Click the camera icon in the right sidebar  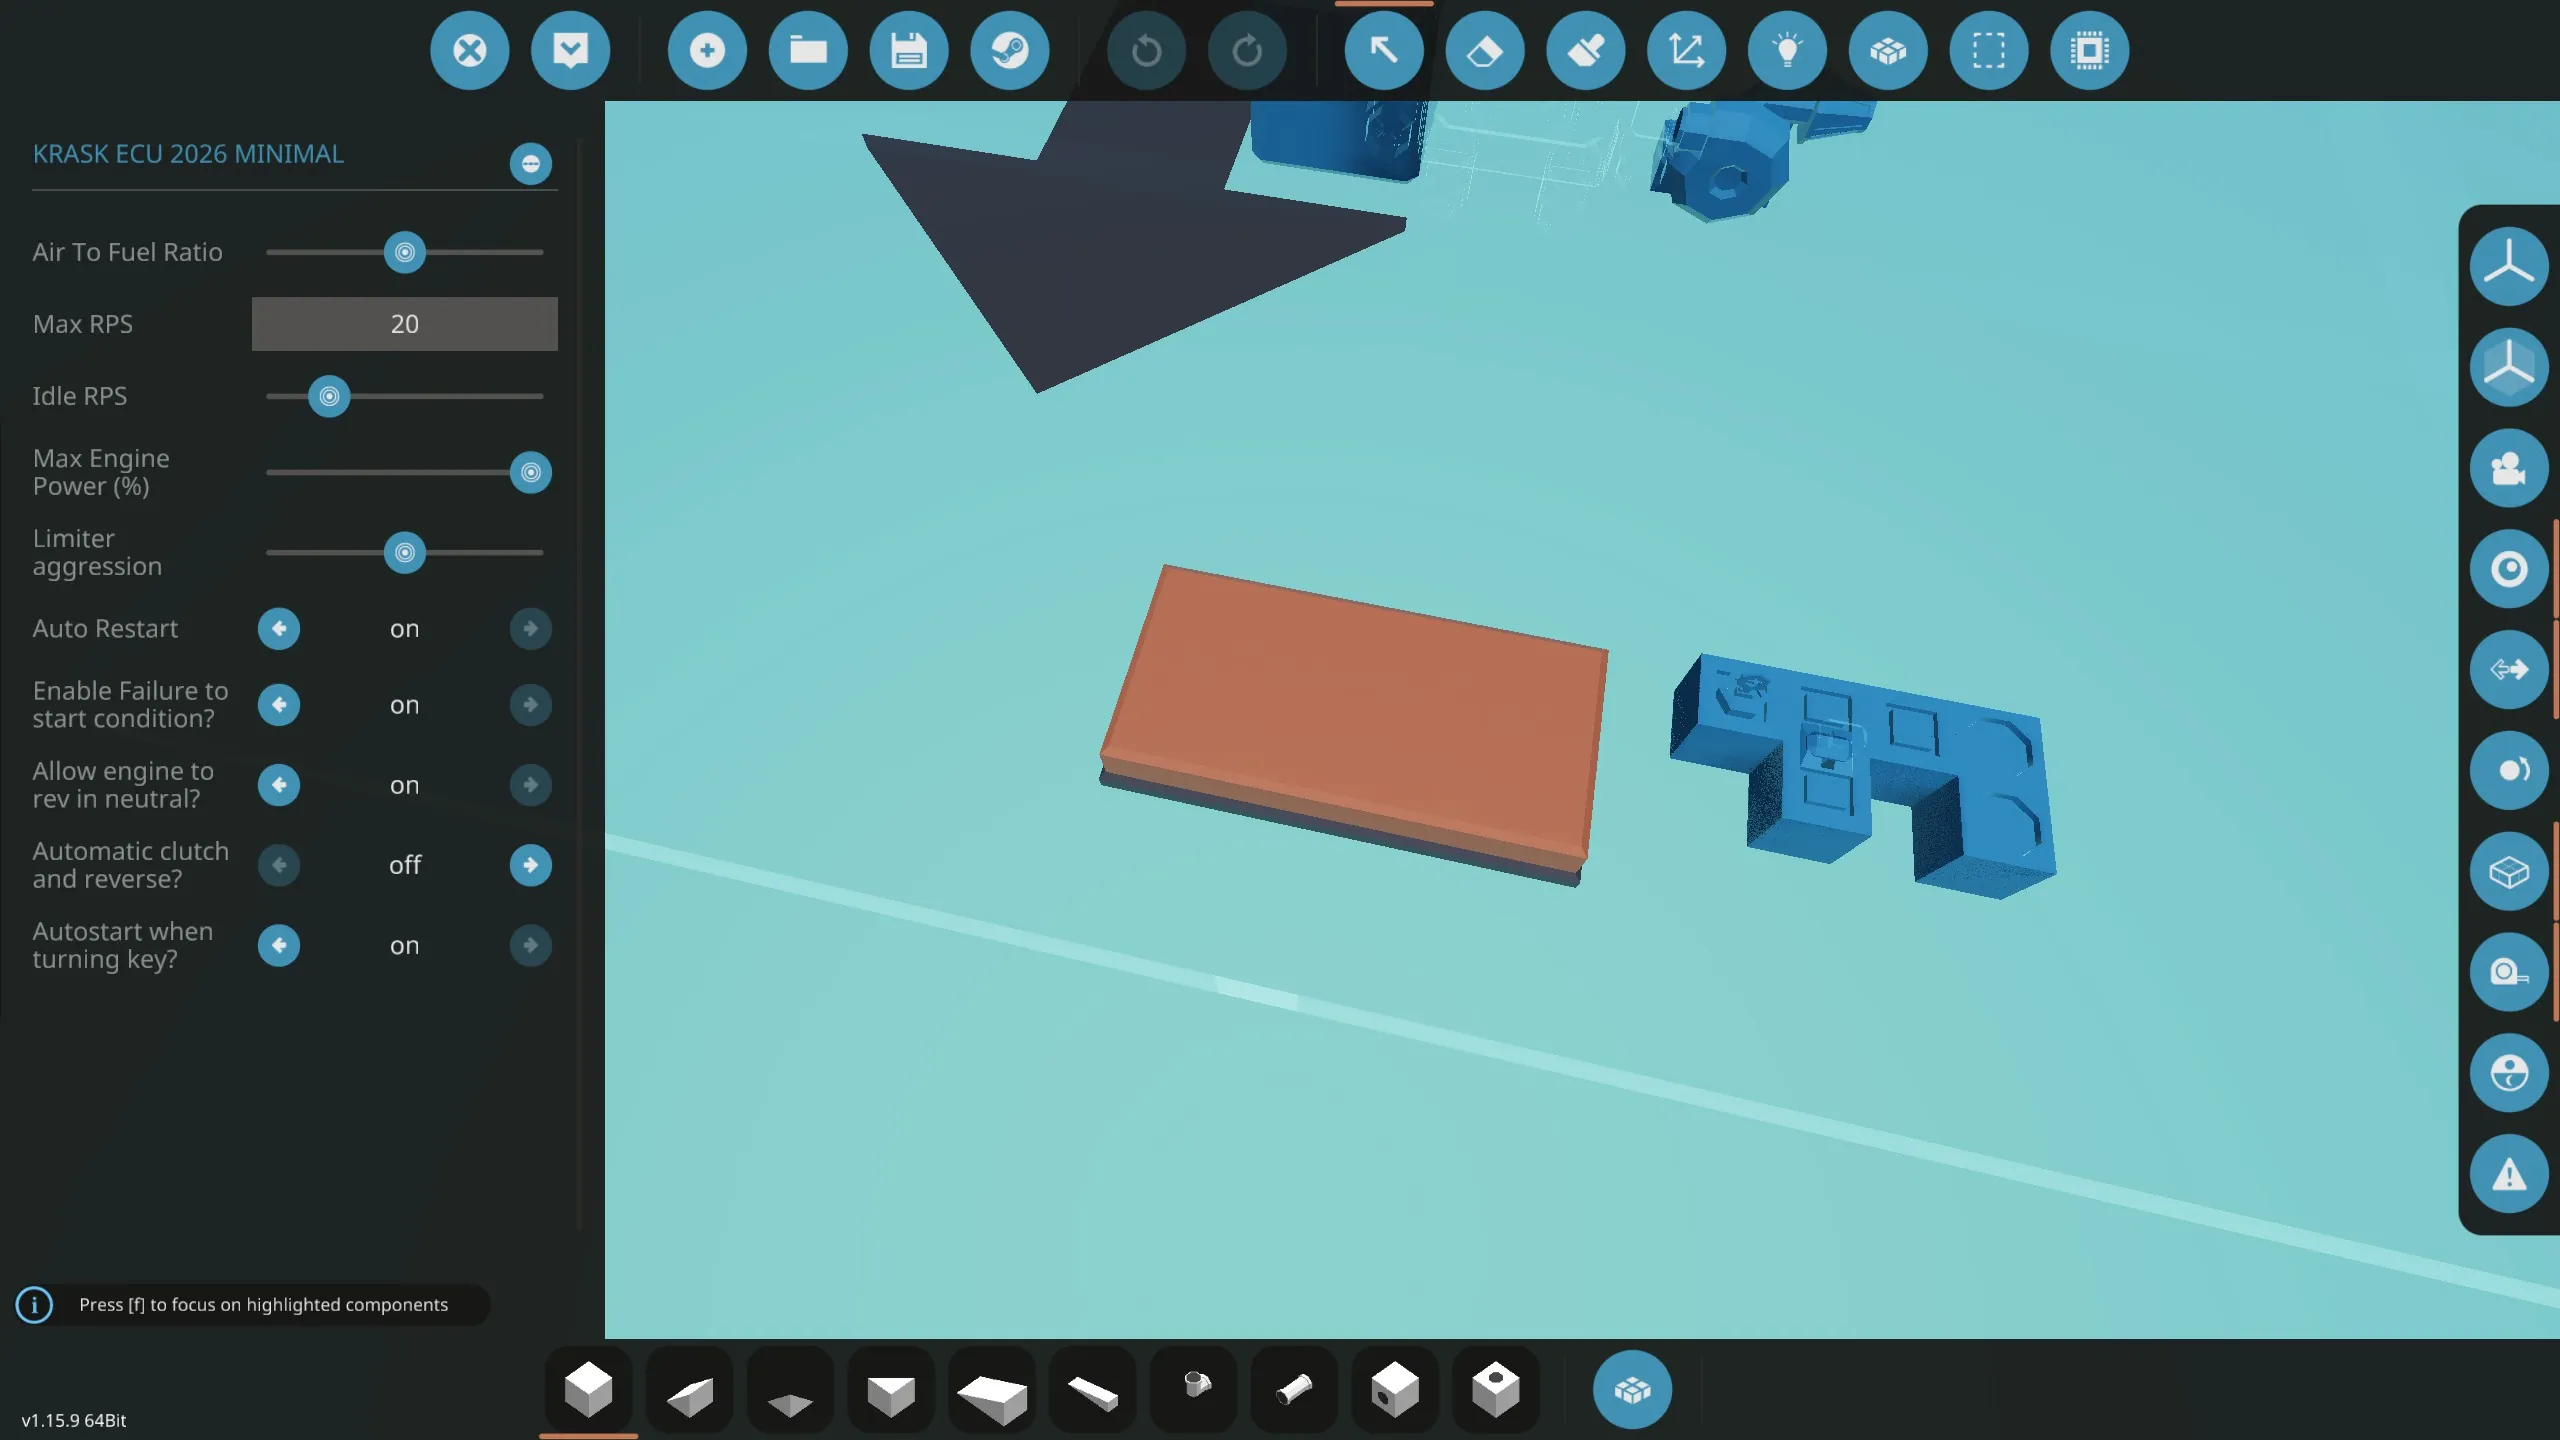(2508, 468)
